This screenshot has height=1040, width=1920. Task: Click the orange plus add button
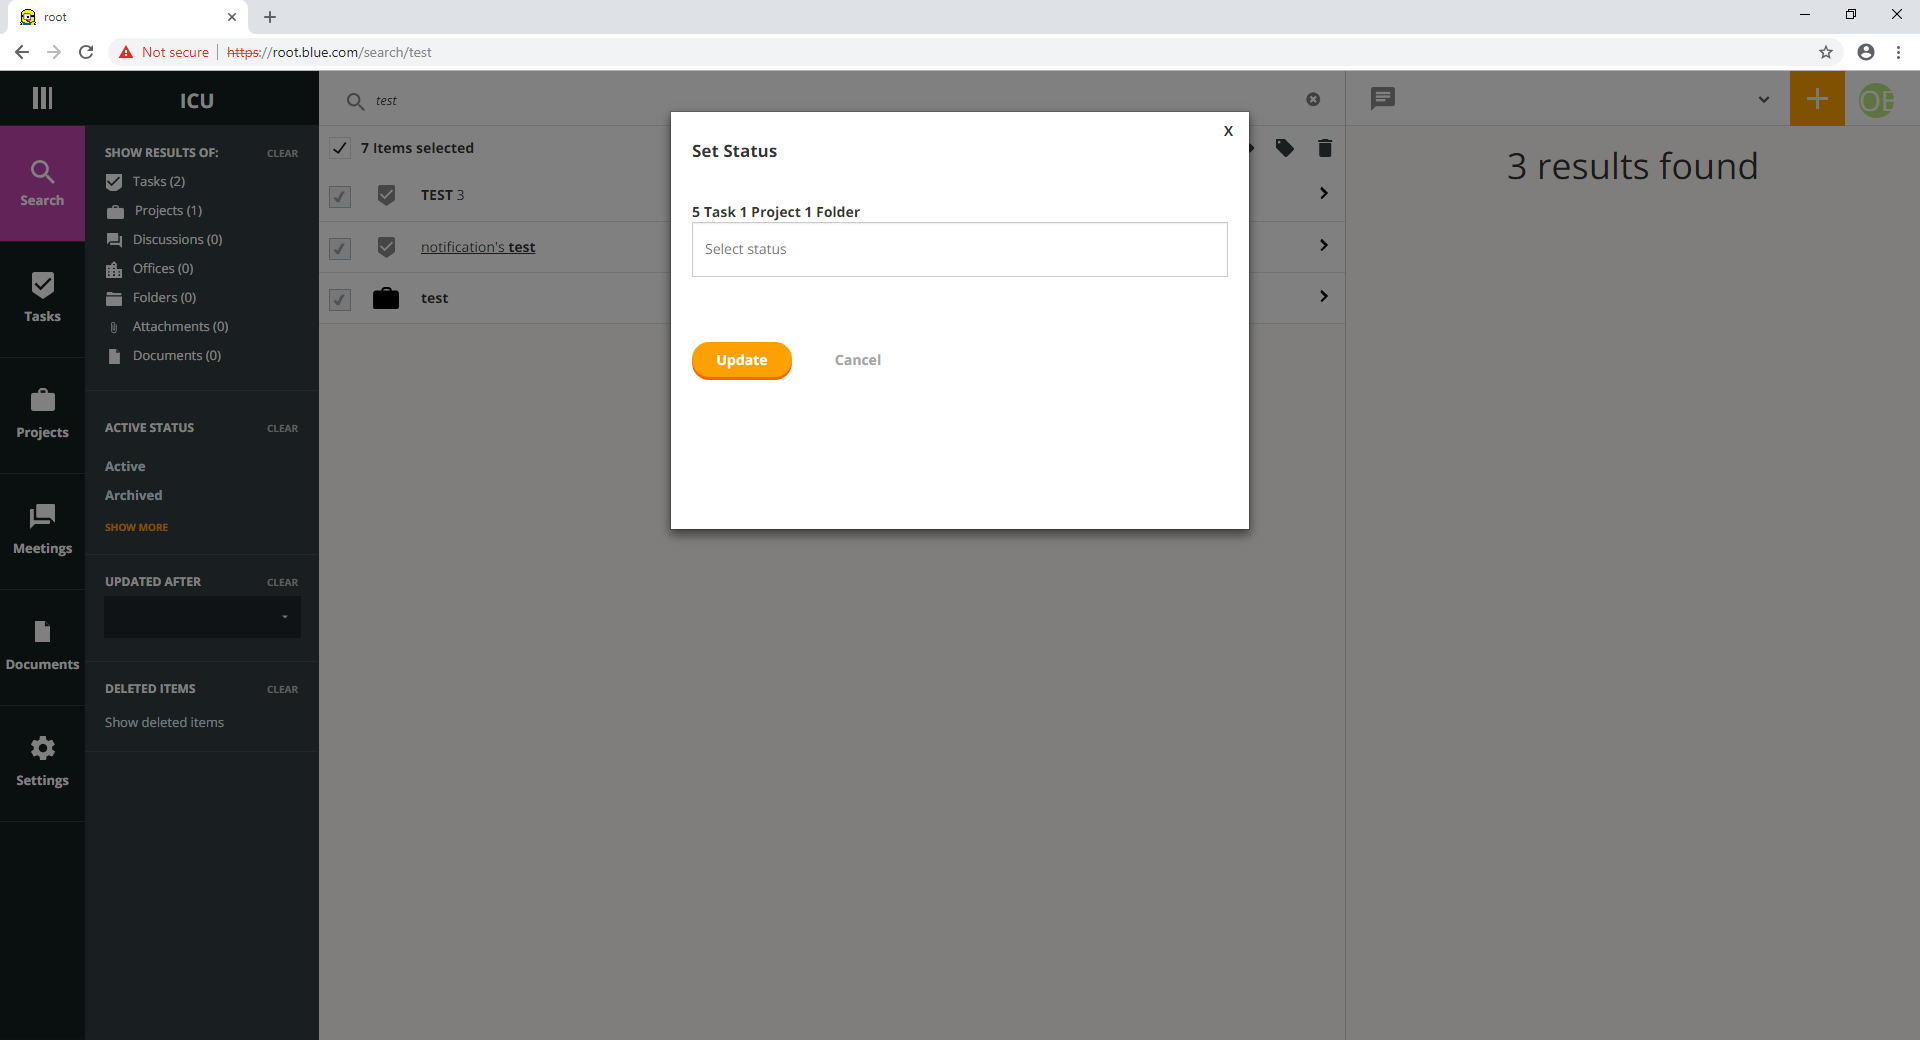pos(1817,98)
